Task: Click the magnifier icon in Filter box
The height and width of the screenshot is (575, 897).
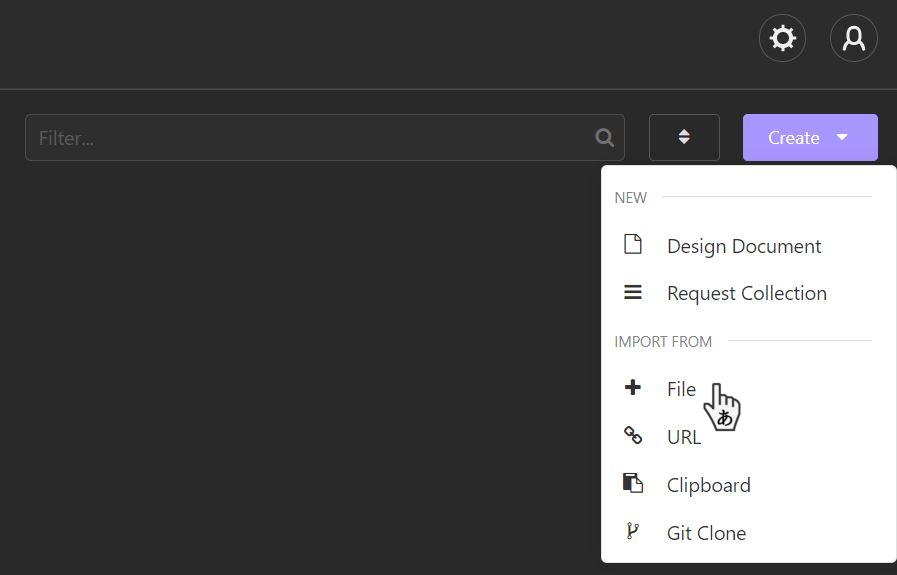Action: tap(604, 137)
